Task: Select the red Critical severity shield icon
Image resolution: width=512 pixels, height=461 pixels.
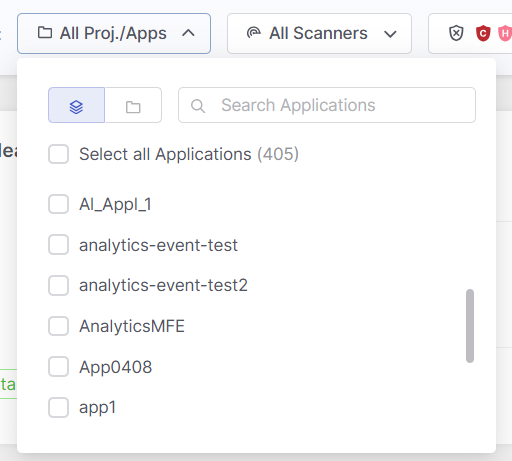Action: [483, 33]
